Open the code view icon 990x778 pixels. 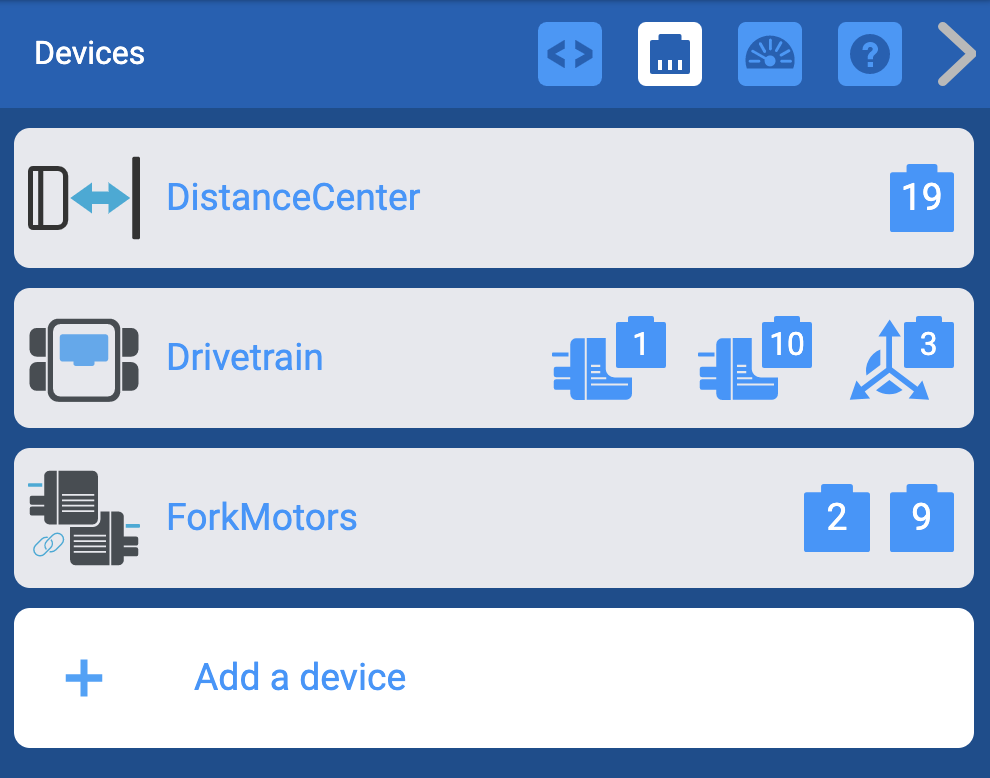(x=570, y=54)
